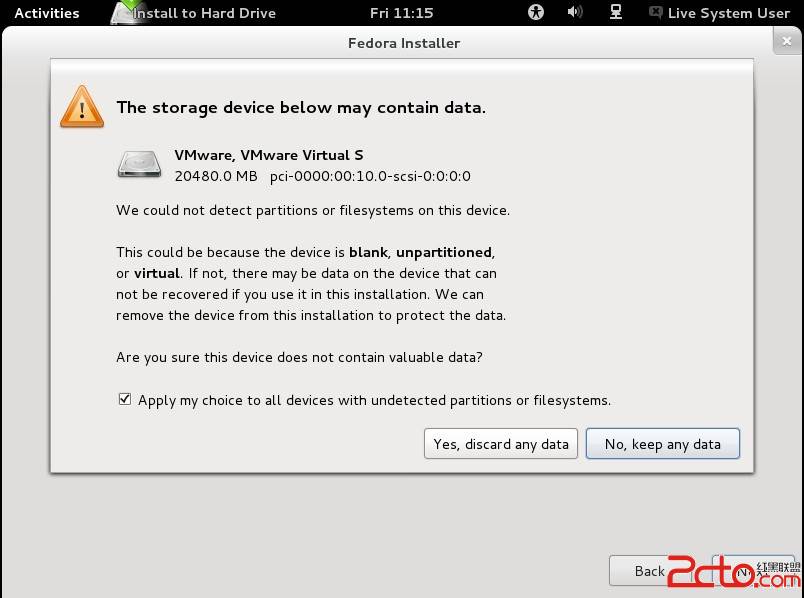Open the Universal Access accessibility icon

[x=536, y=12]
